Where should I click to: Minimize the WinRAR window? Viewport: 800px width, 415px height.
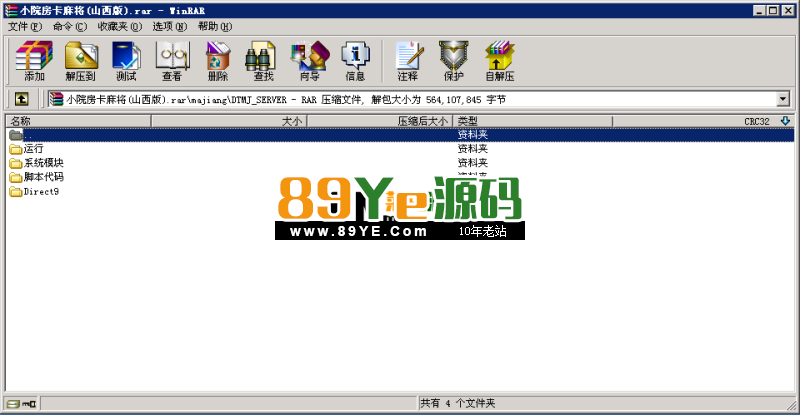(760, 10)
